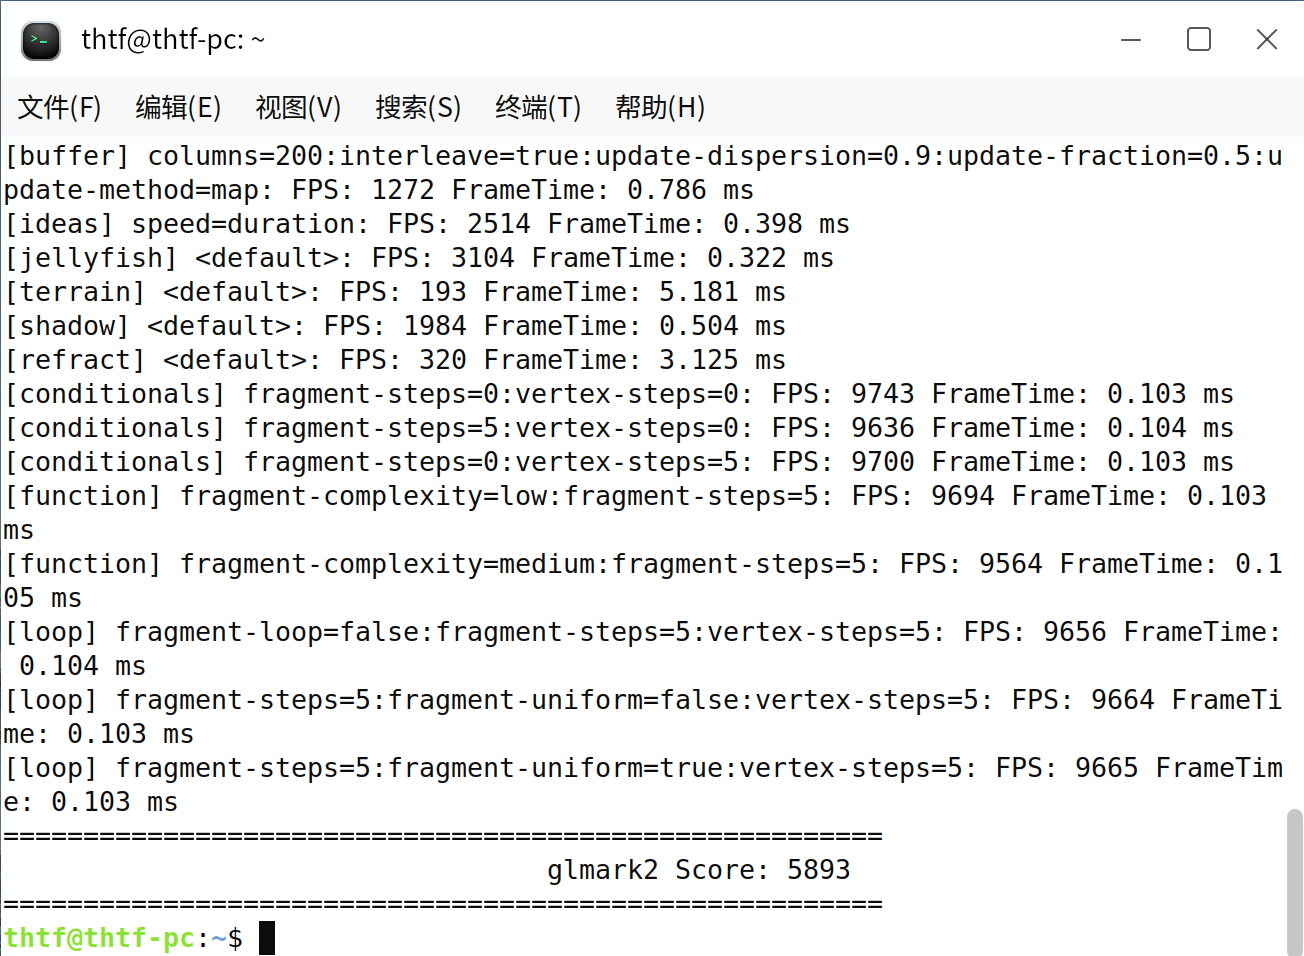Image resolution: width=1304 pixels, height=956 pixels.
Task: Click the window title thtf@thtf-pc: ~
Action: click(x=173, y=40)
